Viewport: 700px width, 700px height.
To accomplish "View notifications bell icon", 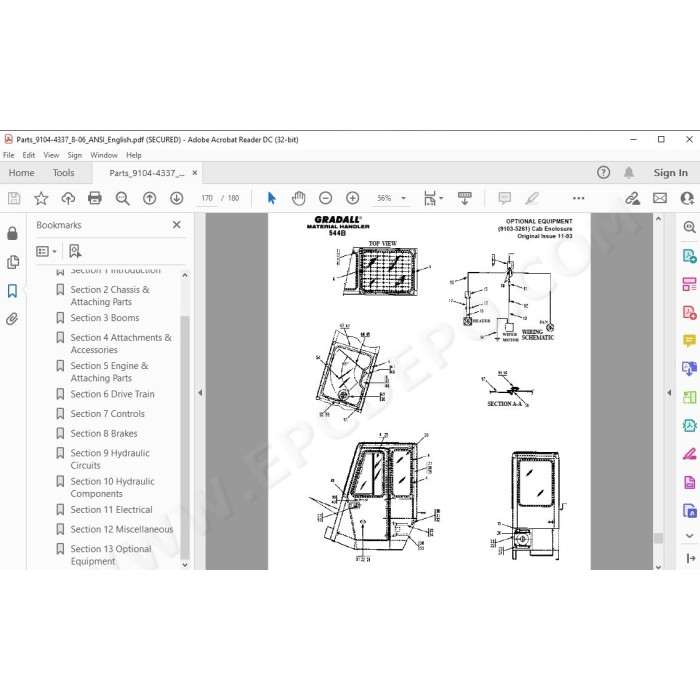I will coord(629,172).
